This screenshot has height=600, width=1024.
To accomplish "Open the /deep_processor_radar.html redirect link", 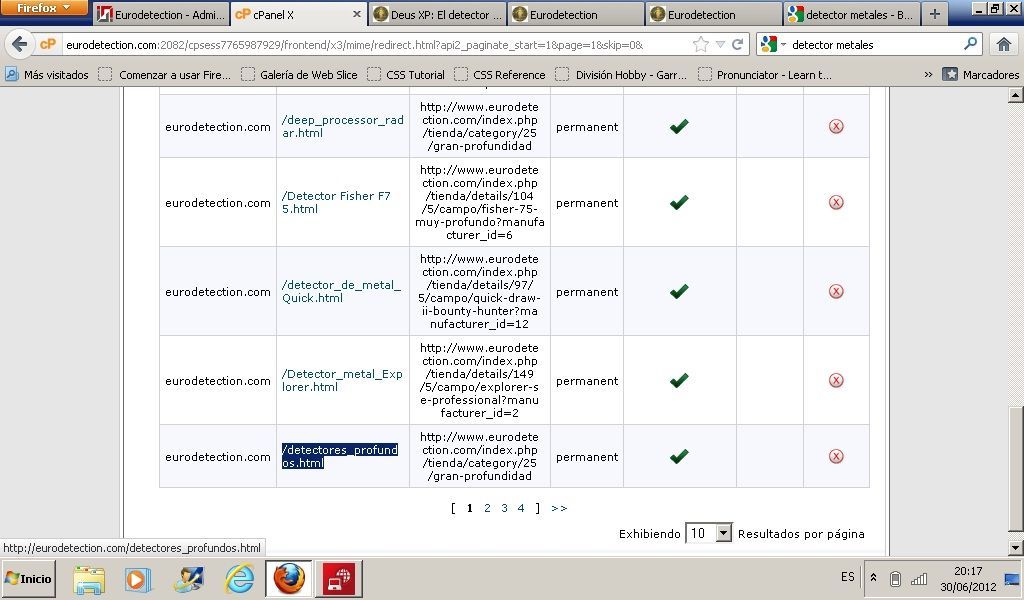I will coord(343,126).
